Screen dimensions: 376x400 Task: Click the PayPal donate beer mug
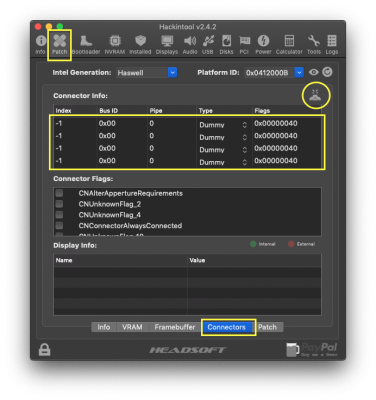point(292,350)
